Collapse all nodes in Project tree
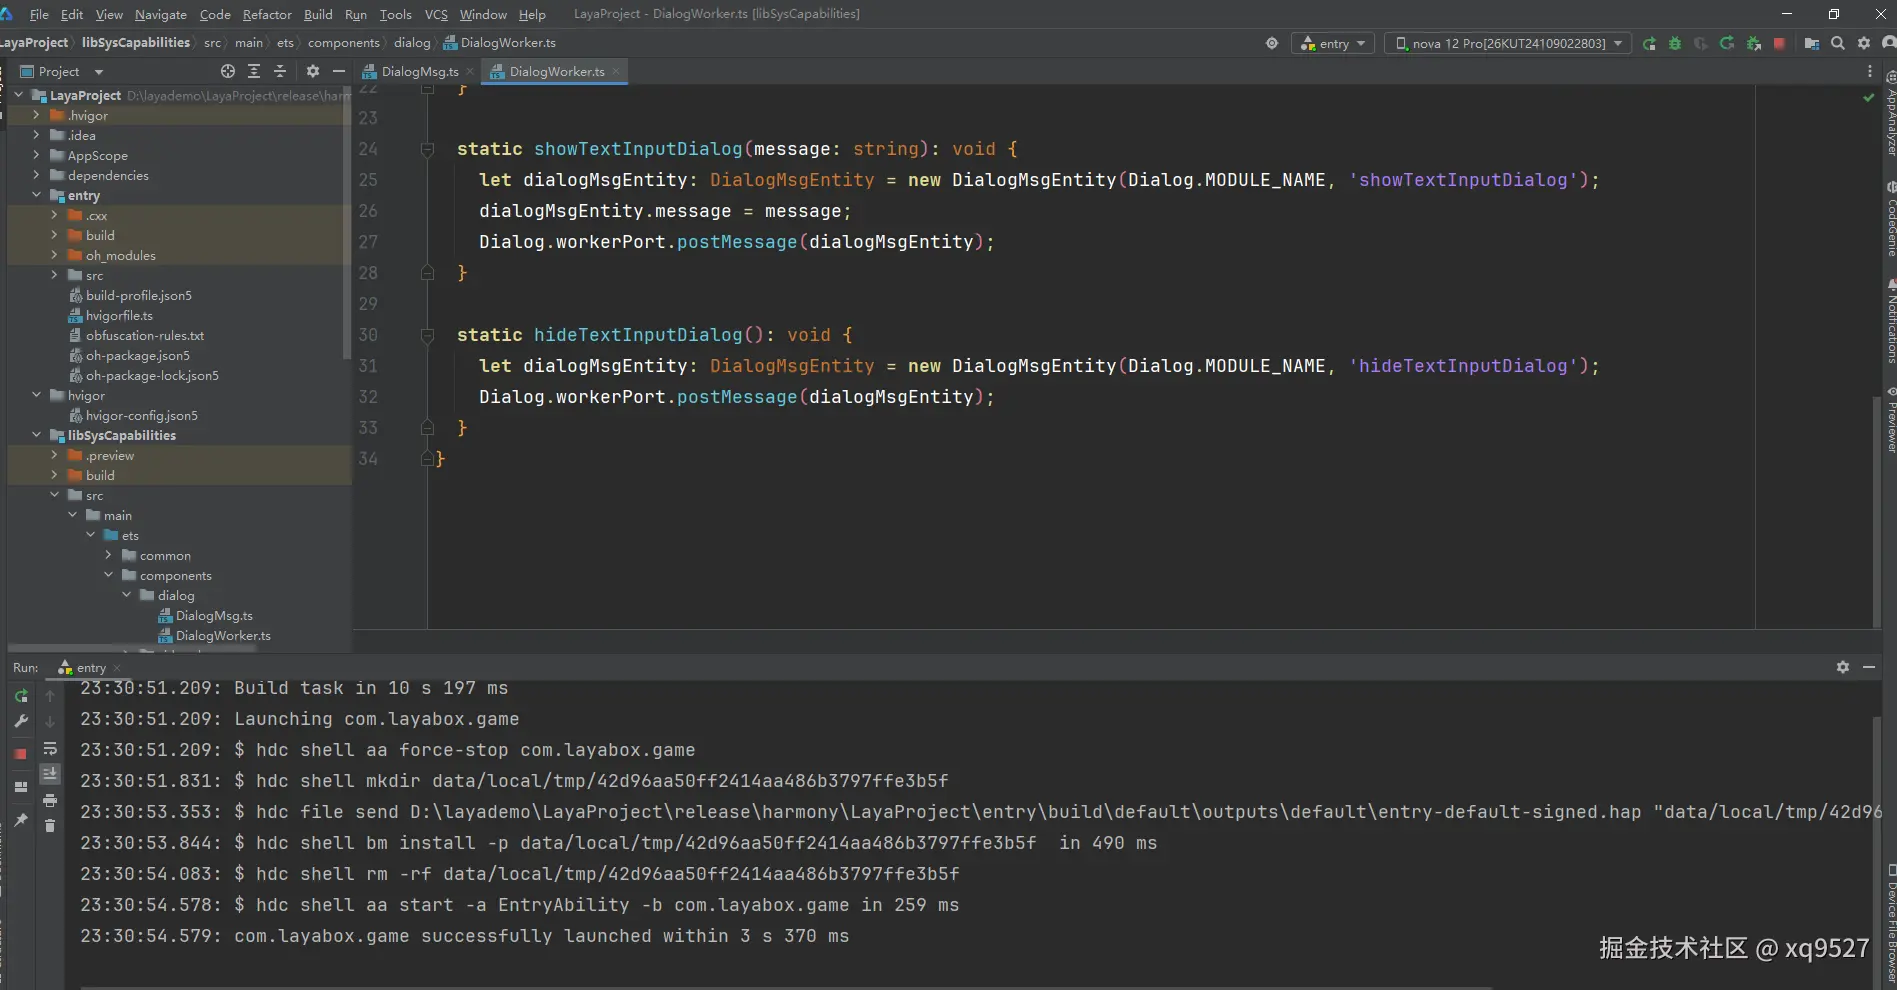 (x=280, y=71)
